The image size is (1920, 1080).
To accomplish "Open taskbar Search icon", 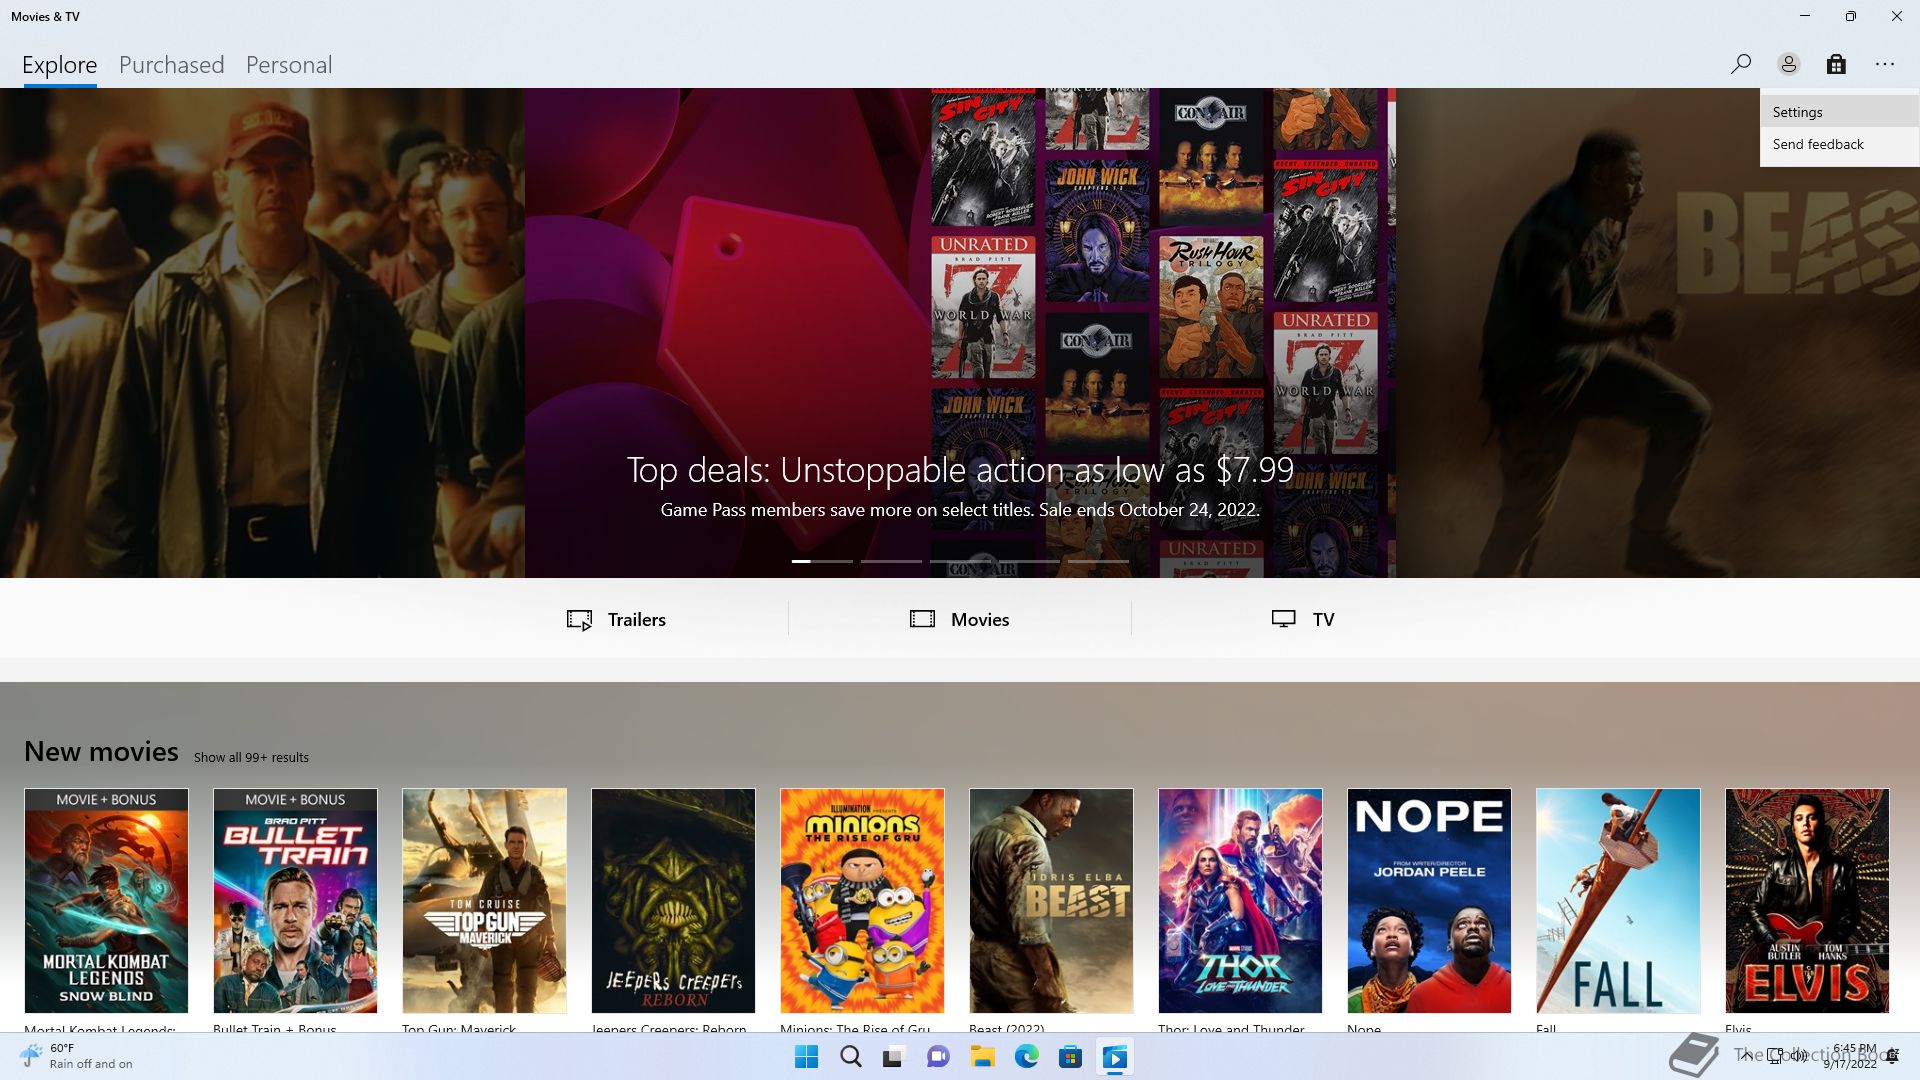I will click(851, 1057).
